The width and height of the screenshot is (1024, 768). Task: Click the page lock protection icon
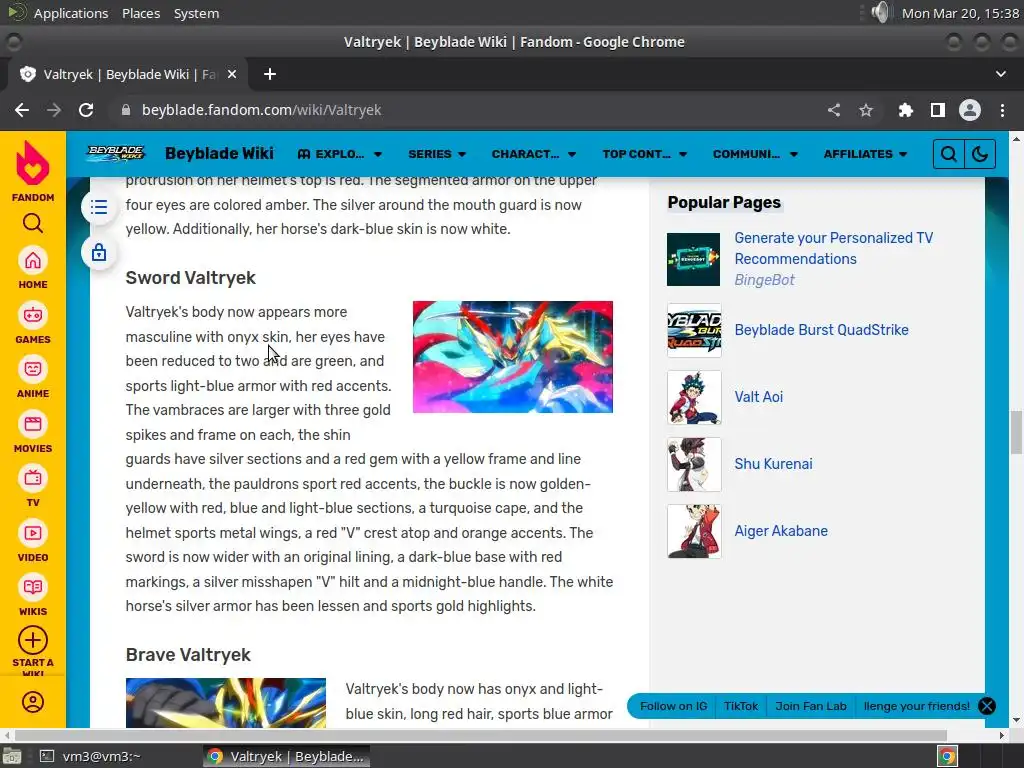click(99, 252)
